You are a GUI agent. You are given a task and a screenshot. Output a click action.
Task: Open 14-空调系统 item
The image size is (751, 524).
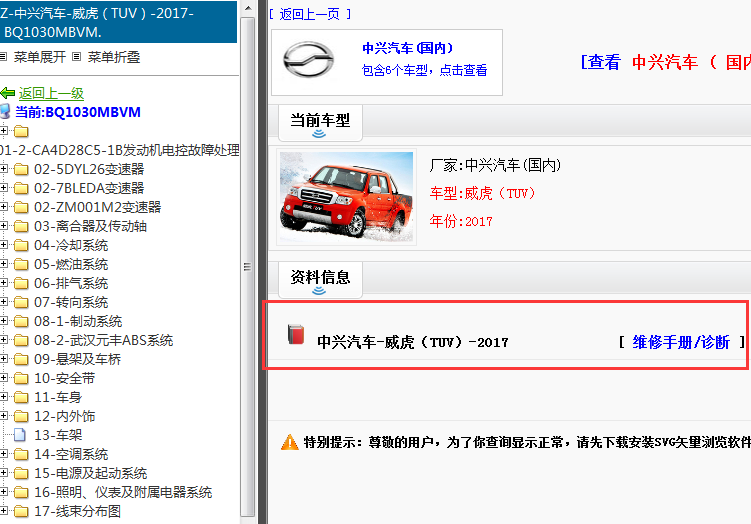(71, 454)
